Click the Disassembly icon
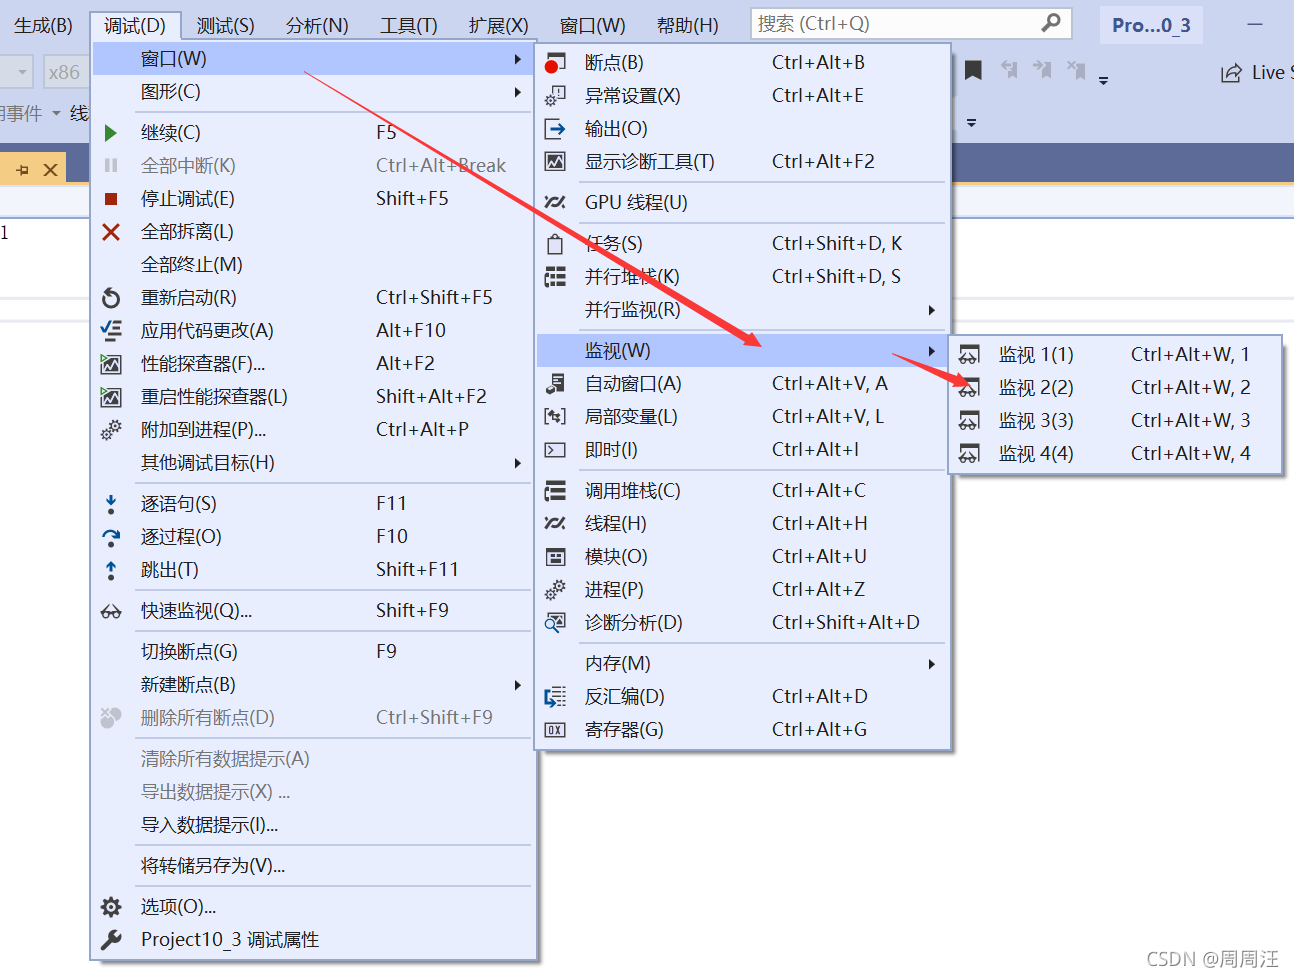This screenshot has height=977, width=1294. pyautogui.click(x=555, y=697)
